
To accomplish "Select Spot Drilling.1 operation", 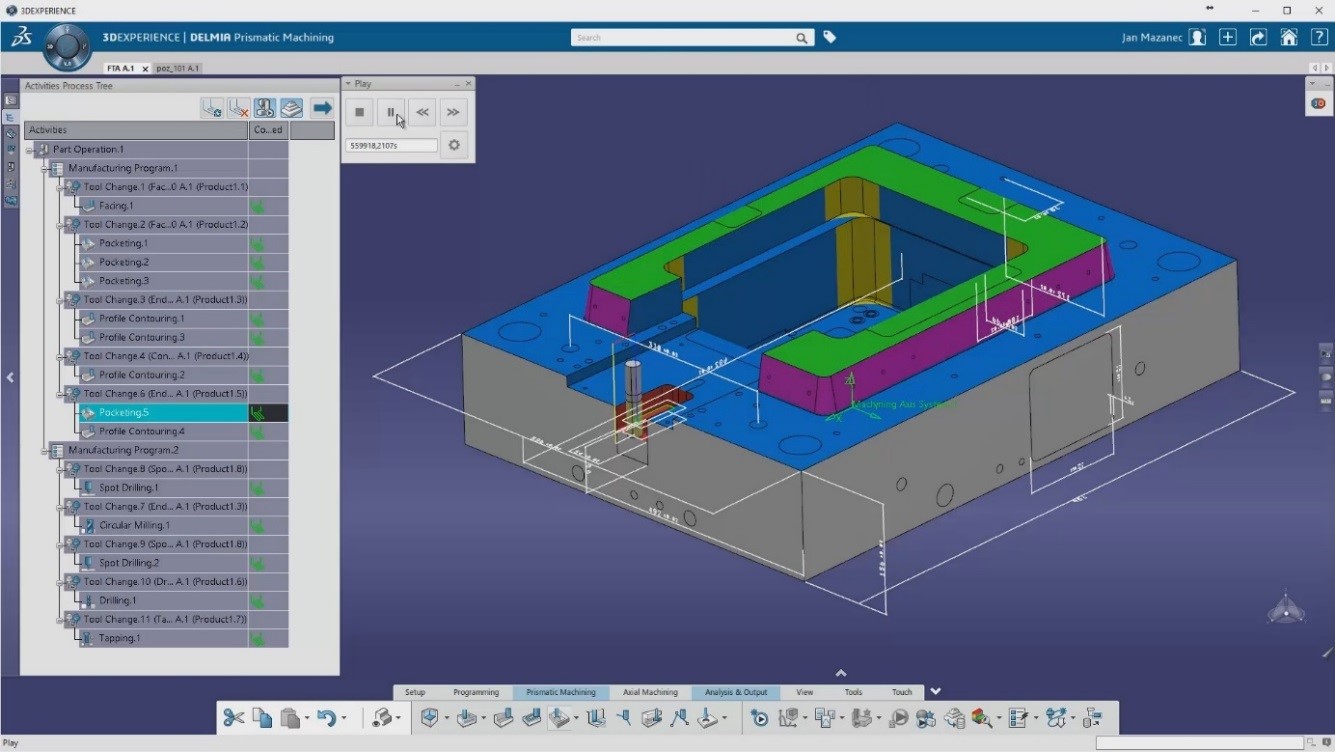I will 129,488.
